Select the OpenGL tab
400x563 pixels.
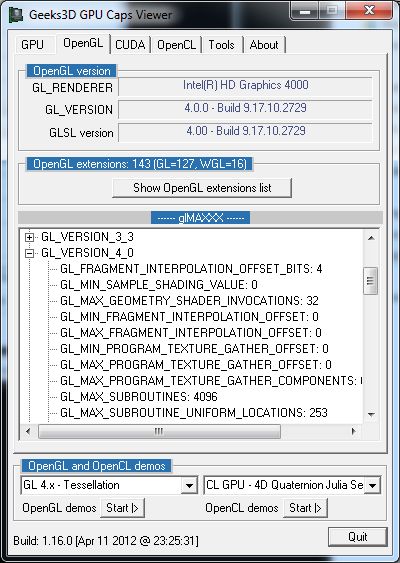(x=83, y=43)
